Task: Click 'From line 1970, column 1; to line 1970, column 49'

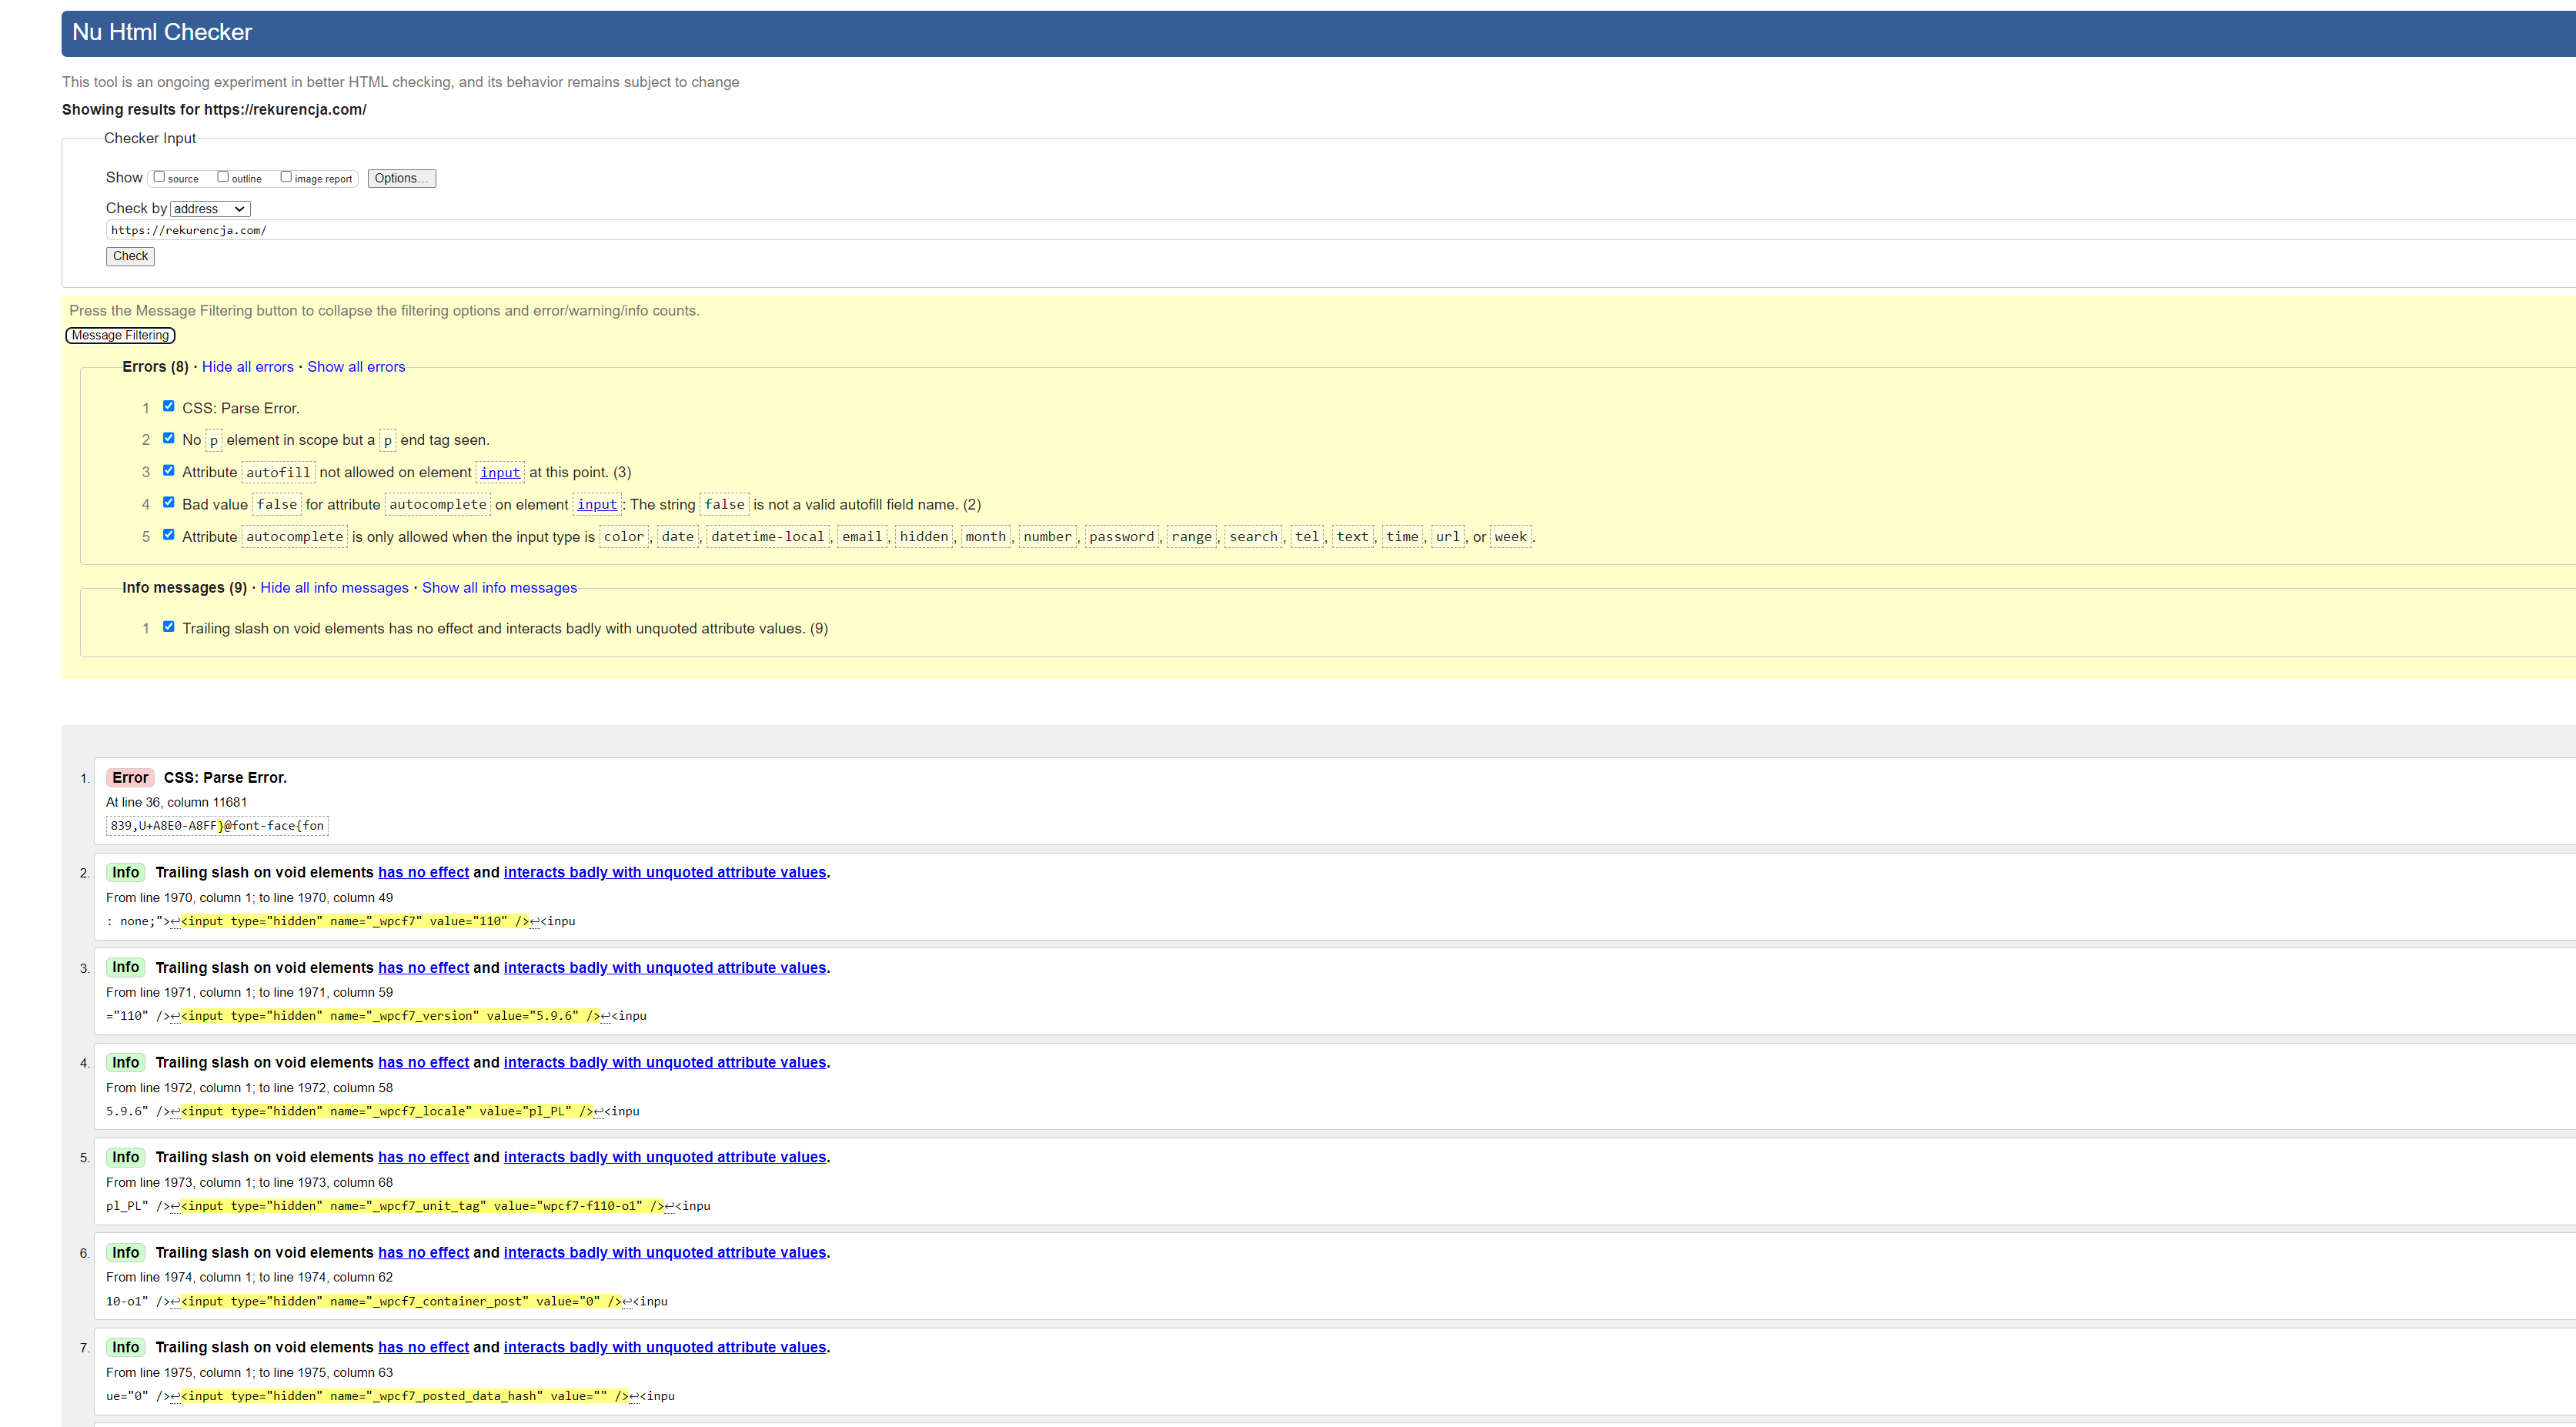Action: coord(249,898)
